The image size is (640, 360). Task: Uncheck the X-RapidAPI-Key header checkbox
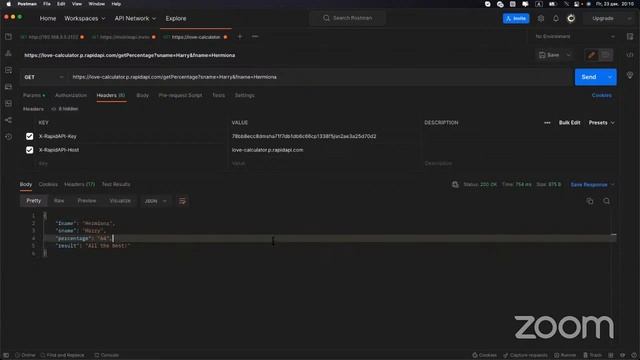pos(29,136)
